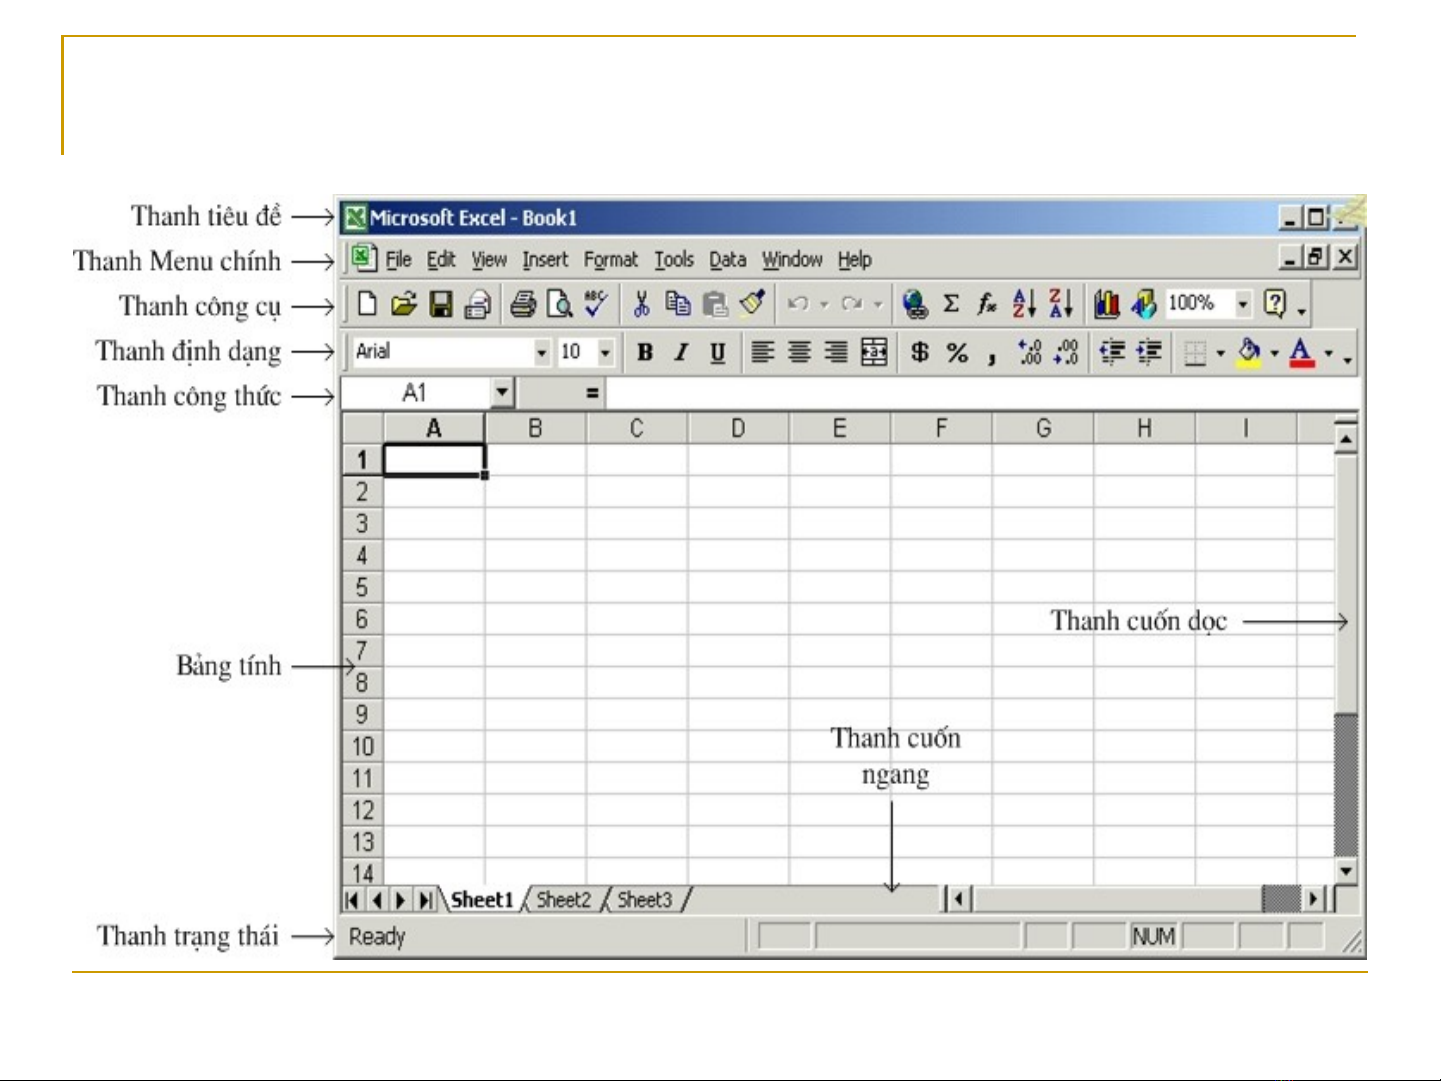Sort ascending with the A-Z icon
This screenshot has height=1081, width=1441.
[1024, 303]
